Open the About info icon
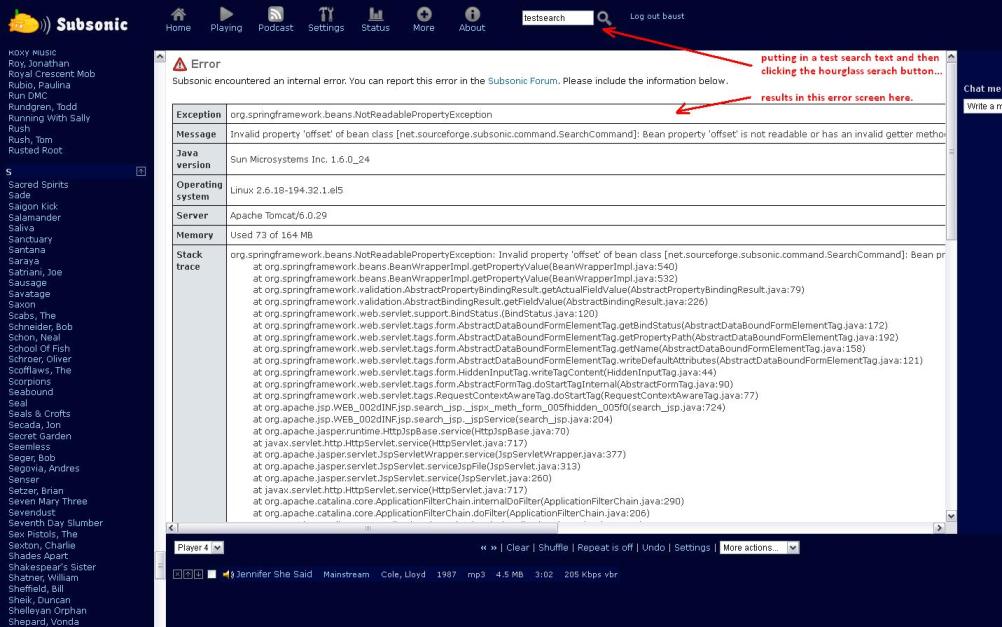 [472, 19]
